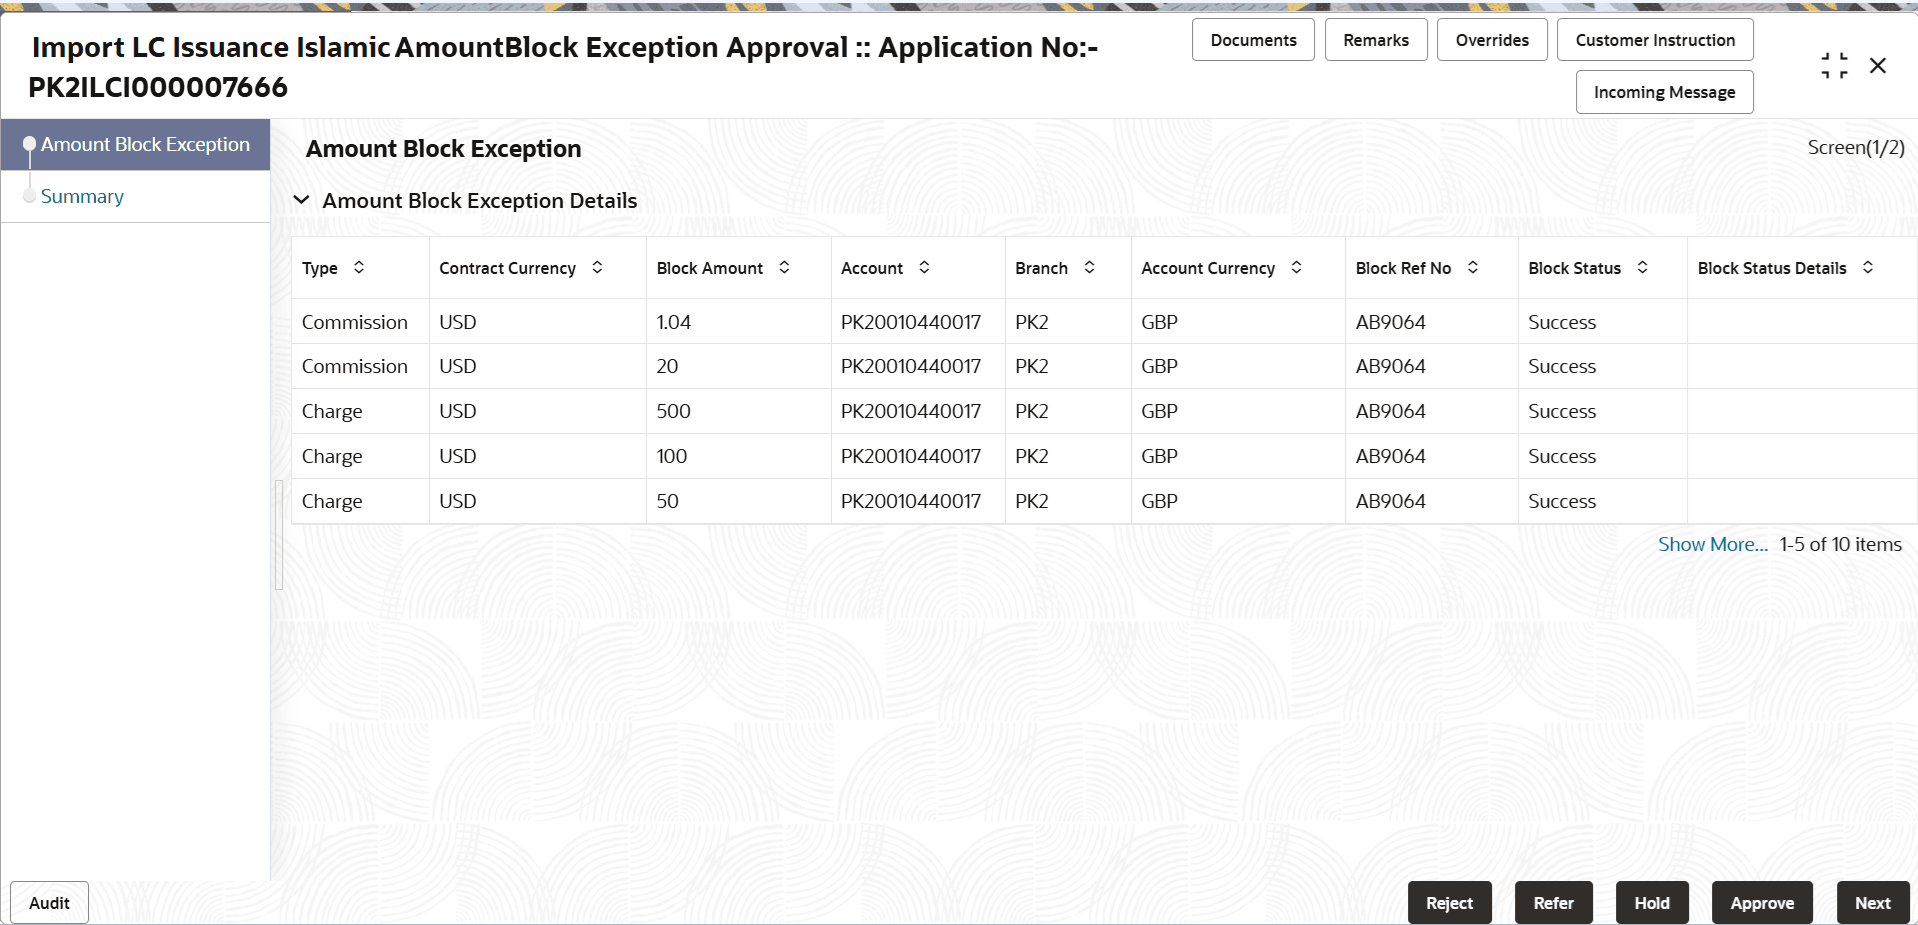The image size is (1918, 925).
Task: Sort by Contract Currency
Action: [597, 267]
